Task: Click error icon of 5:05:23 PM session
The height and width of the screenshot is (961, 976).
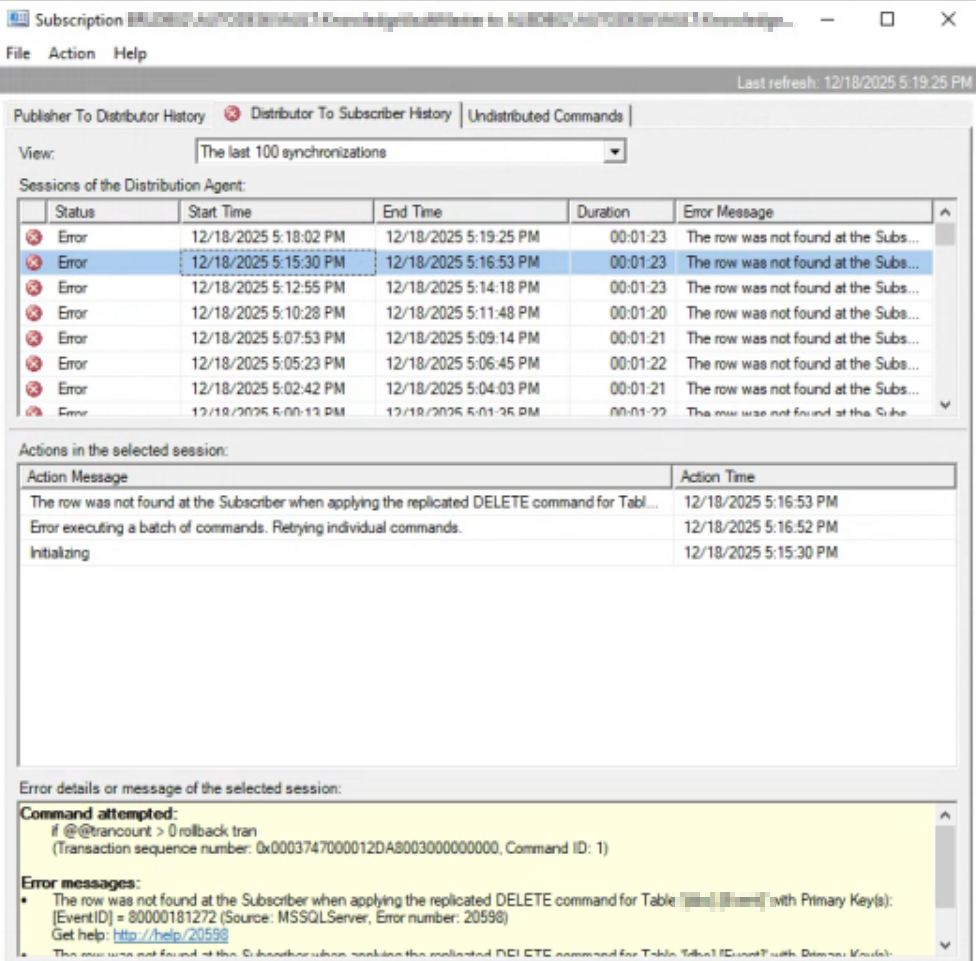Action: click(34, 363)
